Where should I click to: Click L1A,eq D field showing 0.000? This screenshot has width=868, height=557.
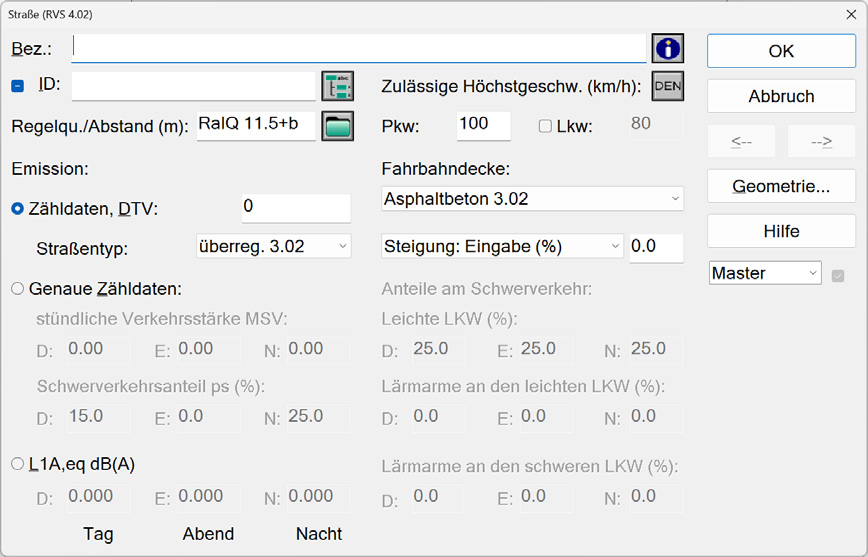point(99,497)
